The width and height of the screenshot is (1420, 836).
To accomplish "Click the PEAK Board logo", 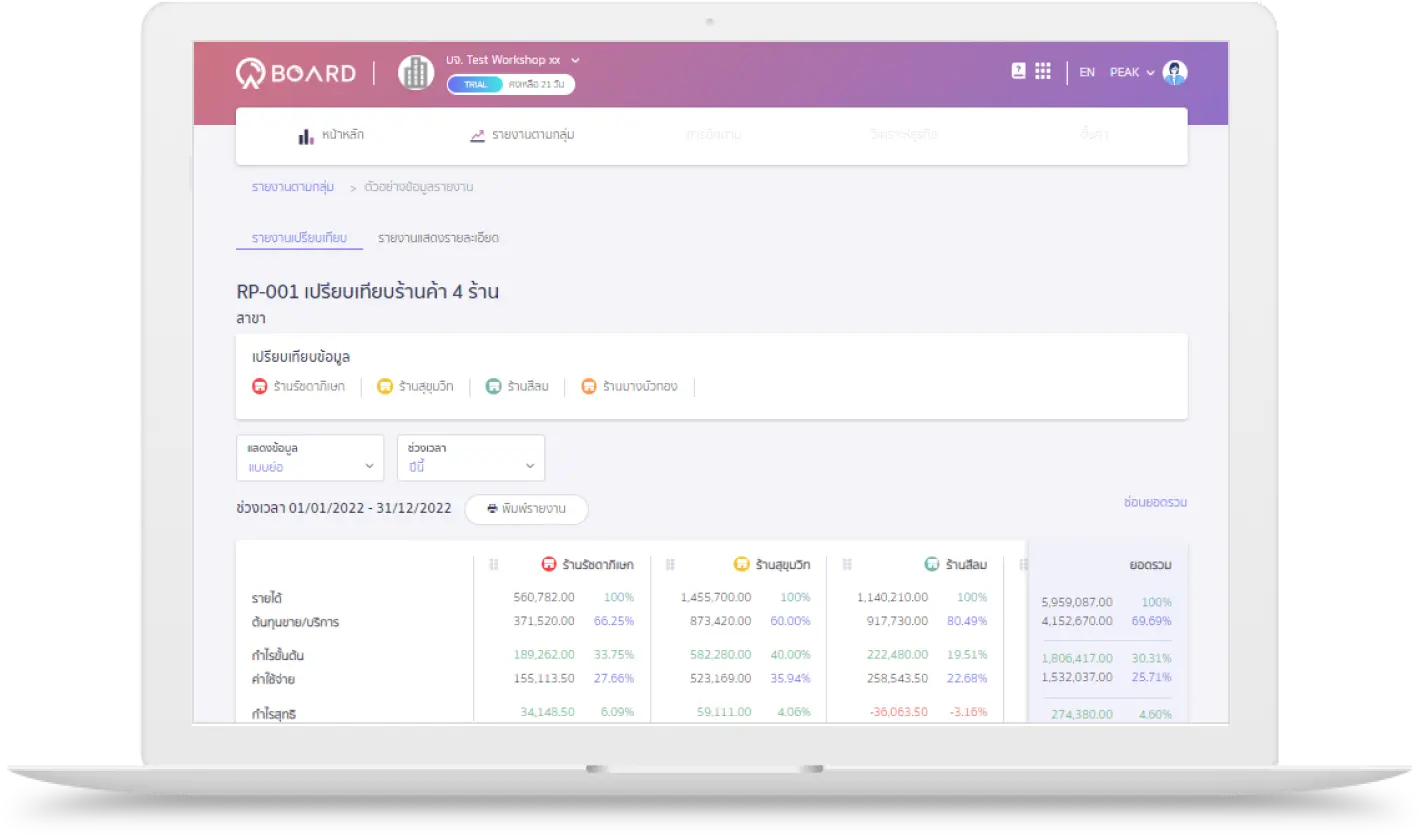I will (295, 73).
